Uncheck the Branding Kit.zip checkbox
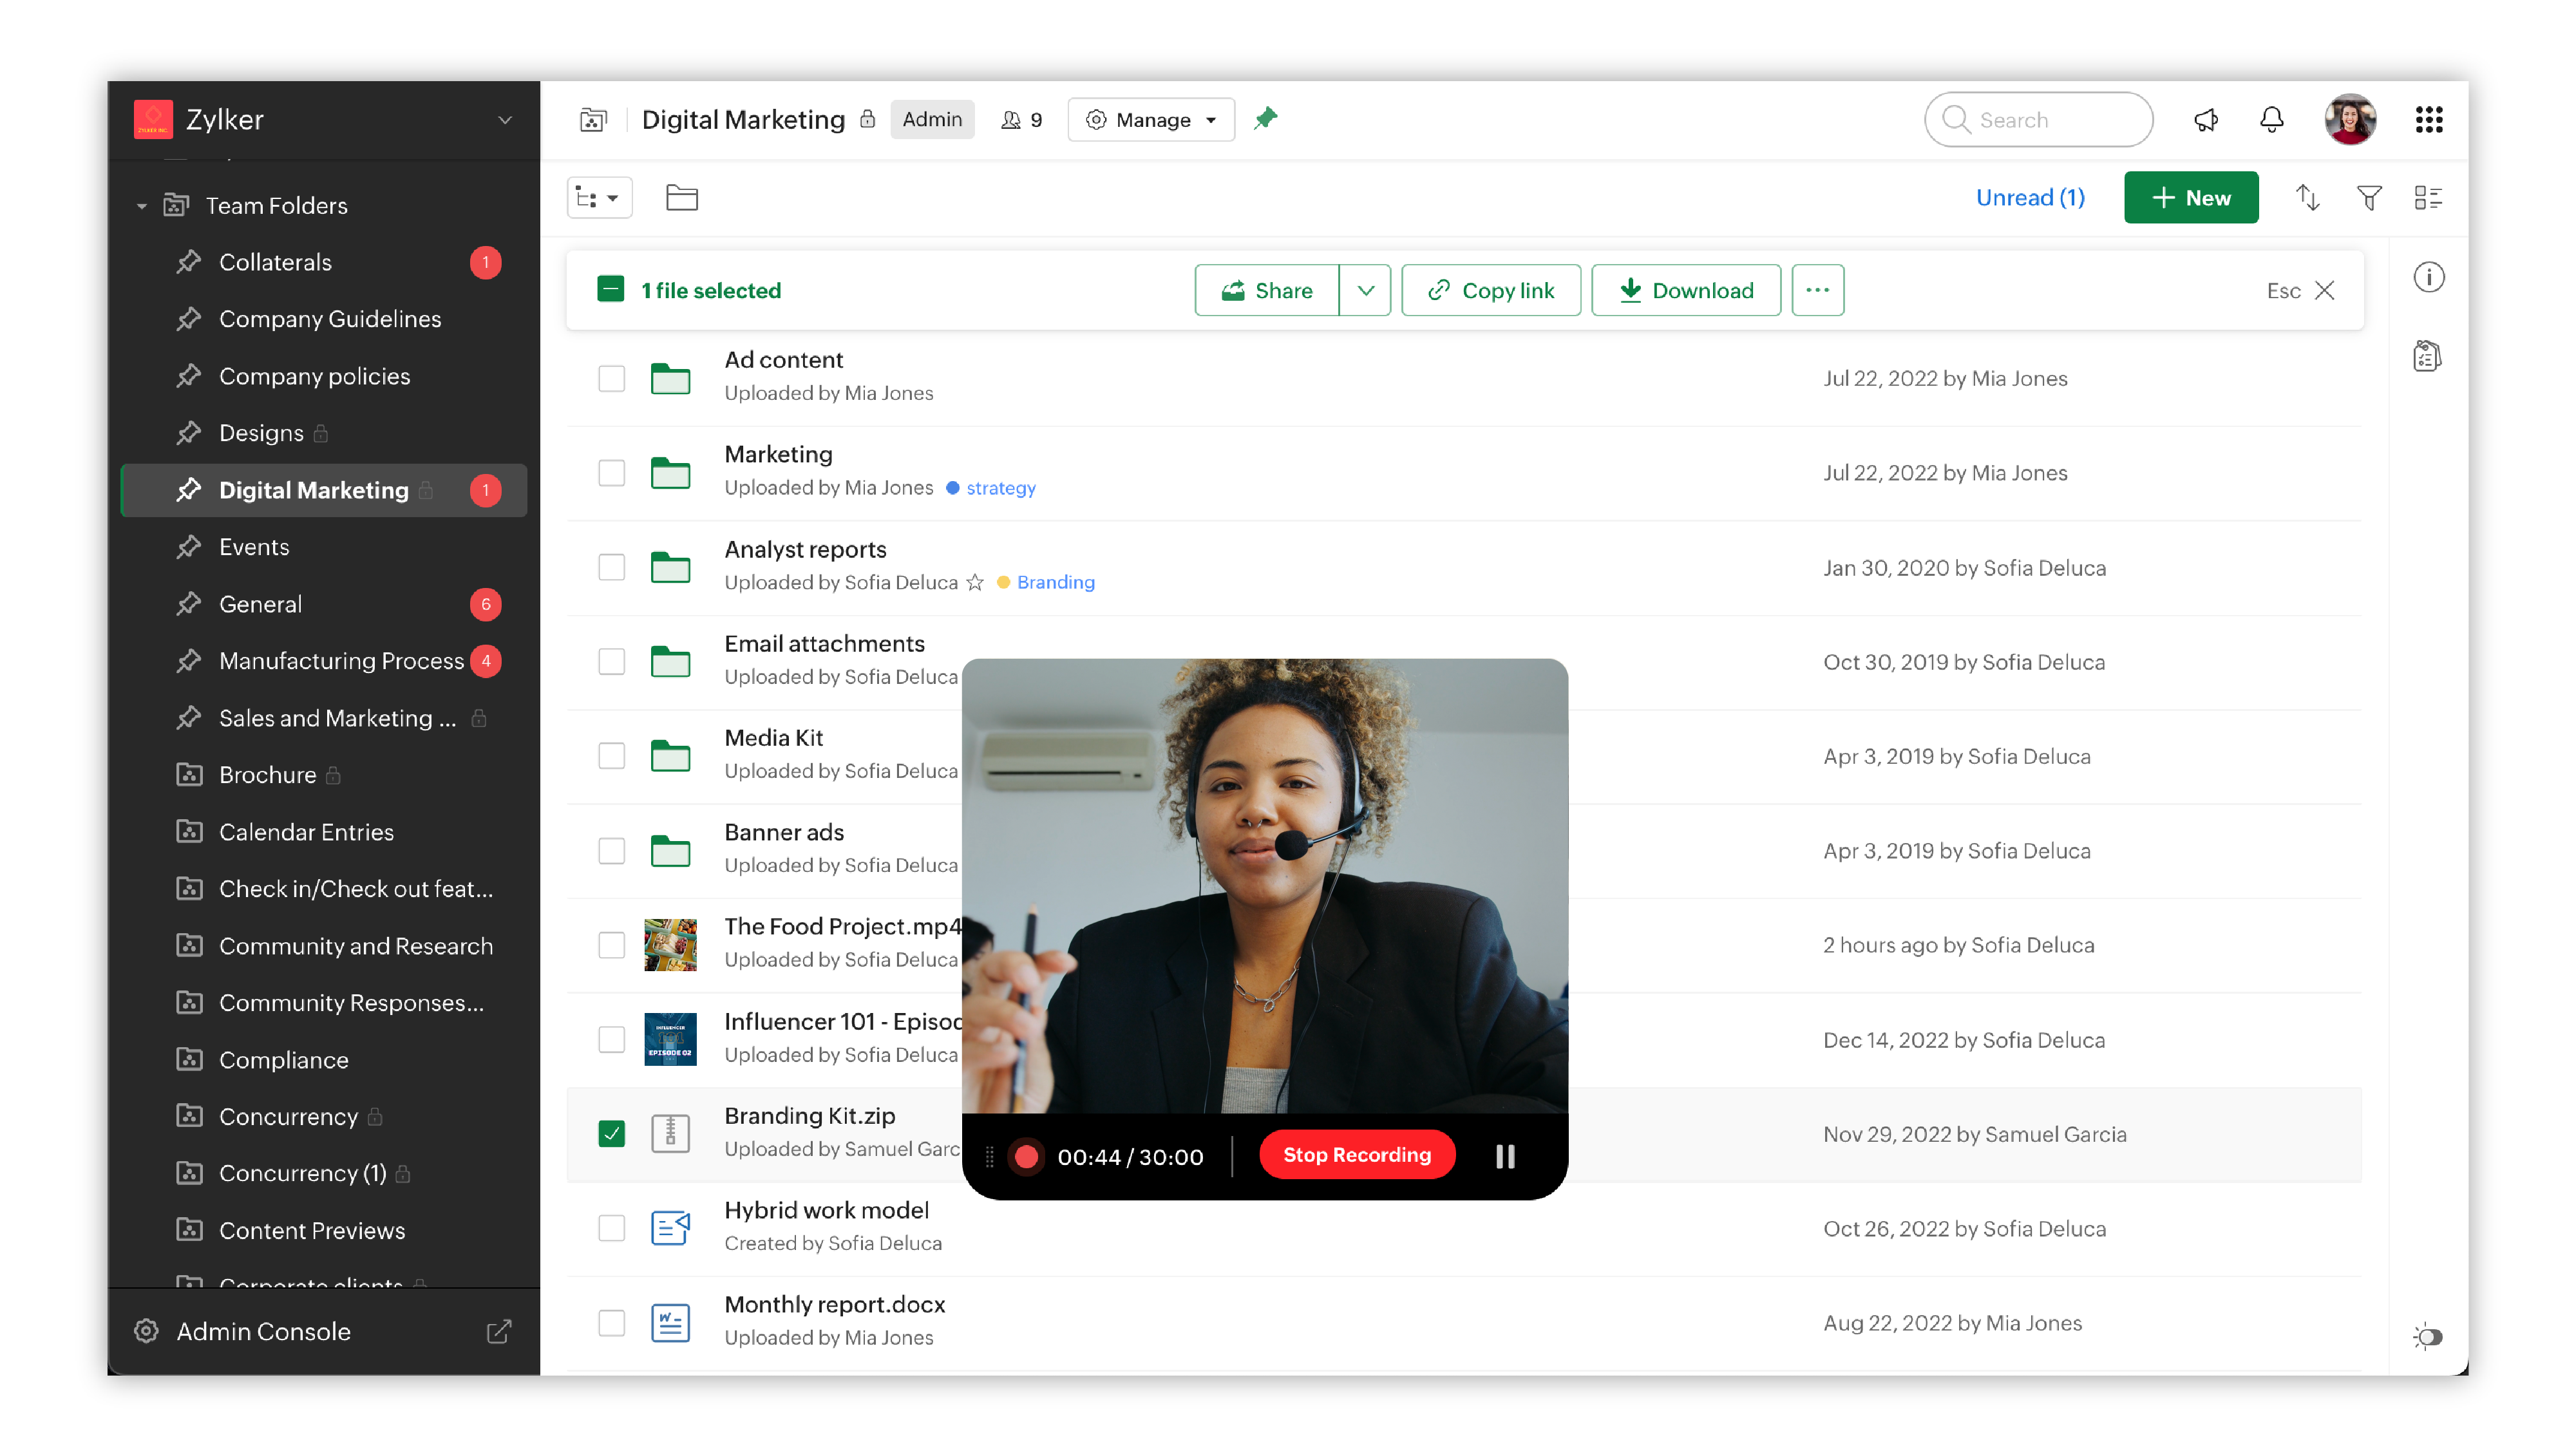Screen dimensions: 2576x1449 pos(611,1133)
